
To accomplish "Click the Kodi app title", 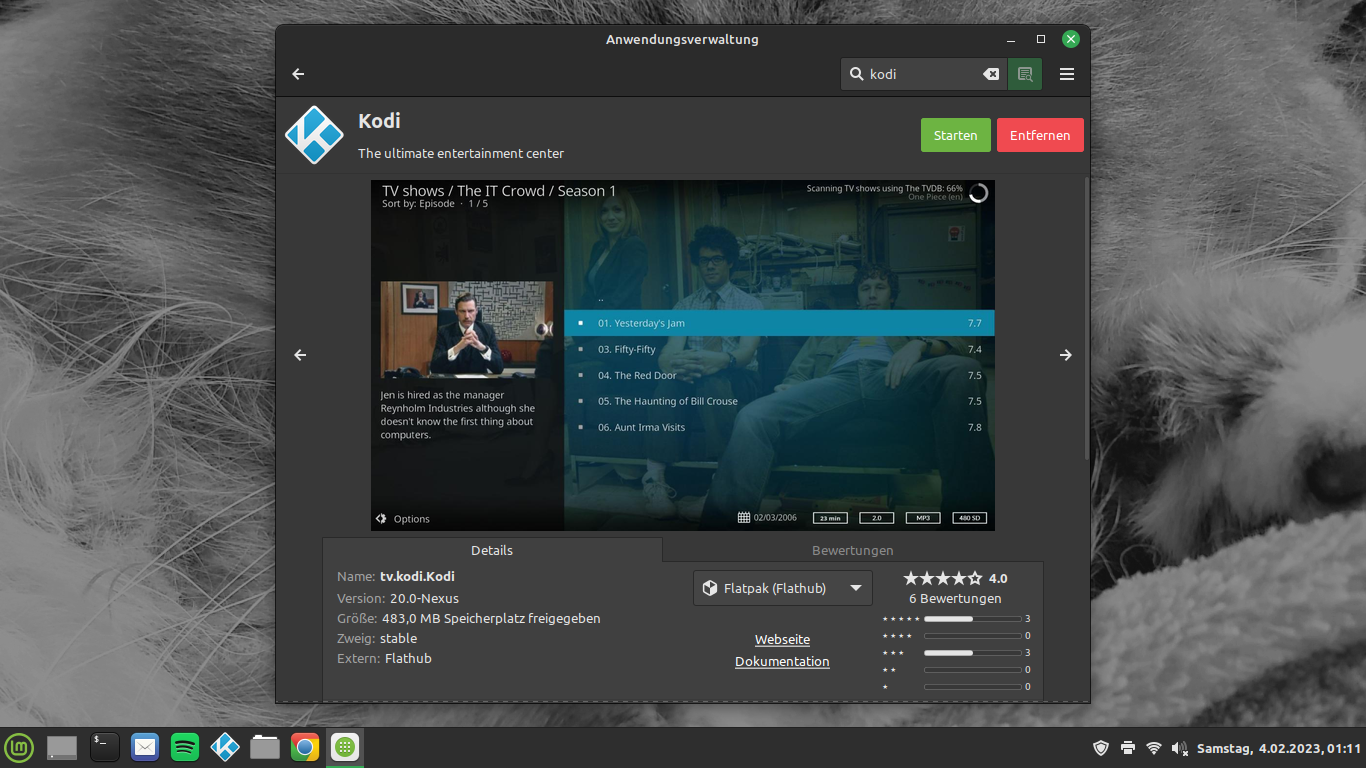I will (379, 121).
